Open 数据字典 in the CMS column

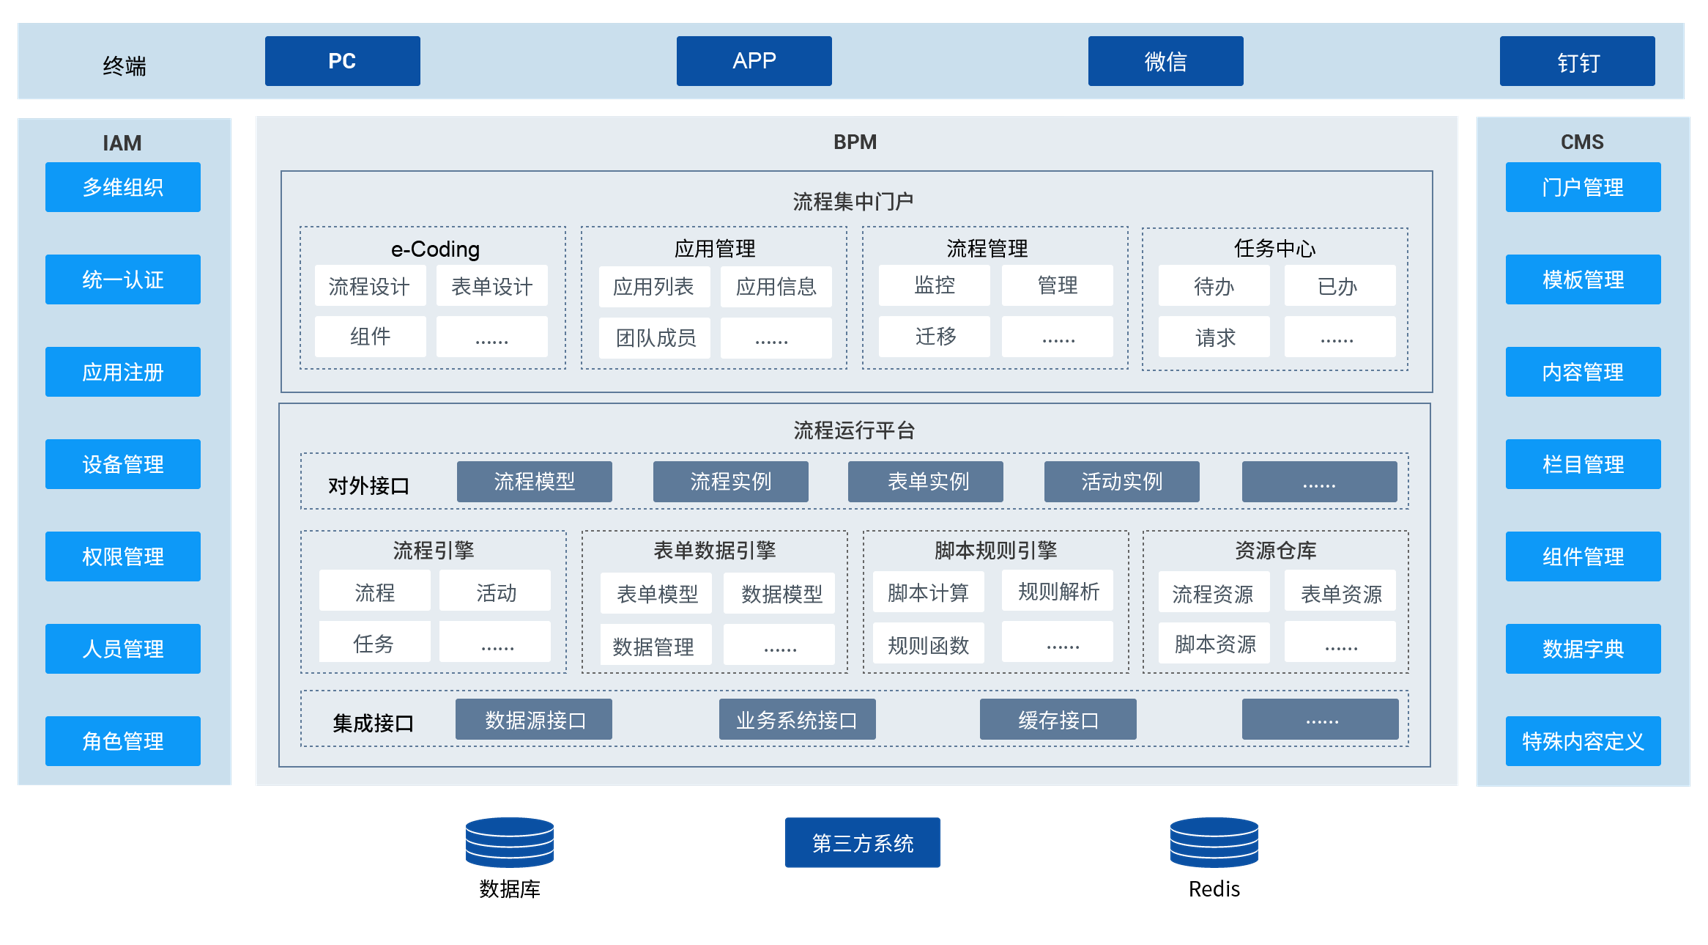(x=1582, y=649)
